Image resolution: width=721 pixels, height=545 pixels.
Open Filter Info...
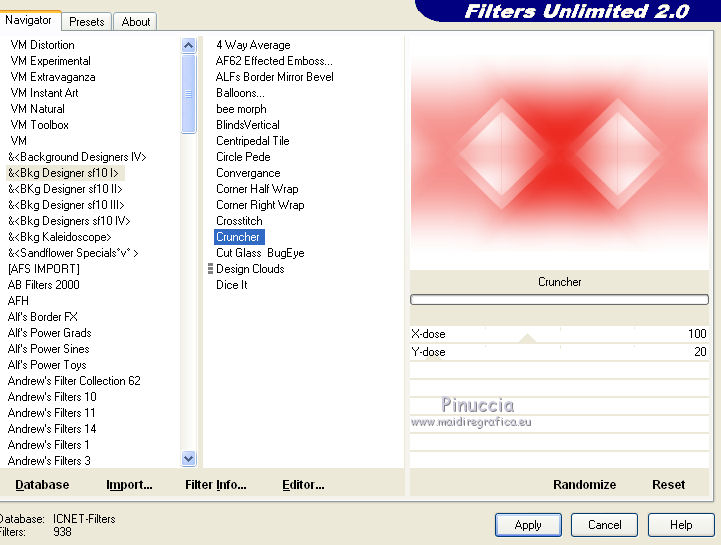pos(216,485)
